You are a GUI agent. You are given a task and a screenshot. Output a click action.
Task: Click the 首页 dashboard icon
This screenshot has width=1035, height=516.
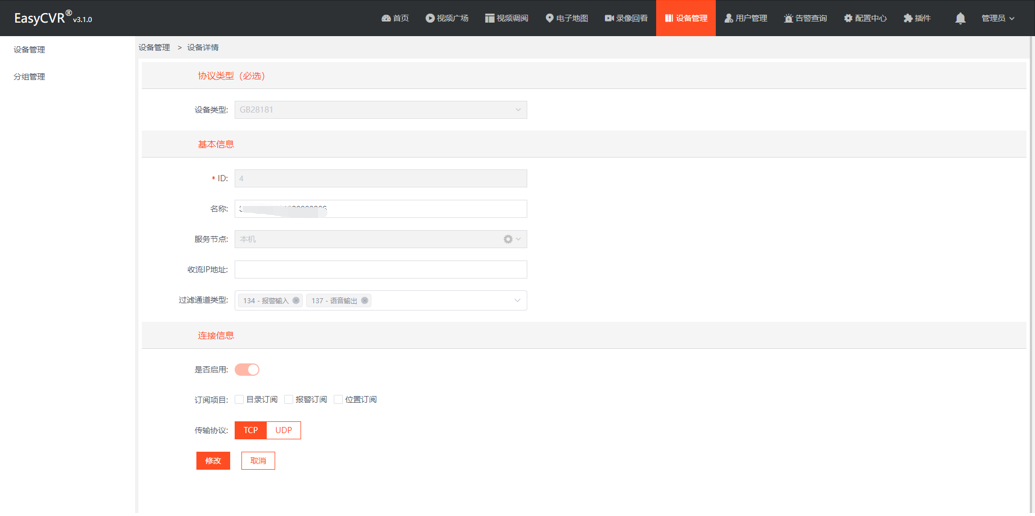[386, 18]
